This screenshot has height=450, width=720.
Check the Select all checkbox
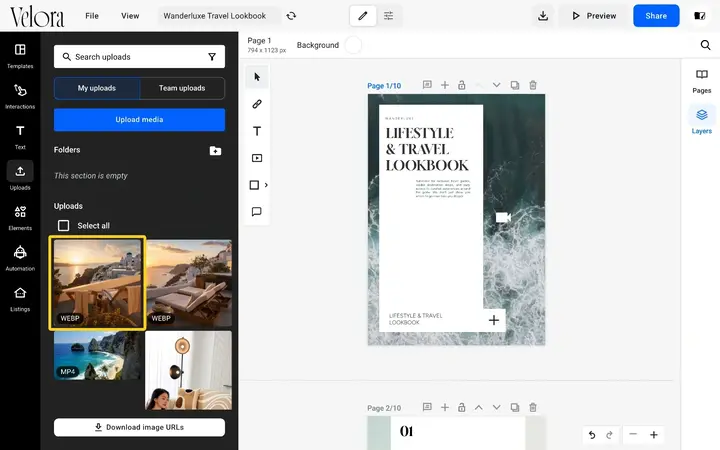63,225
